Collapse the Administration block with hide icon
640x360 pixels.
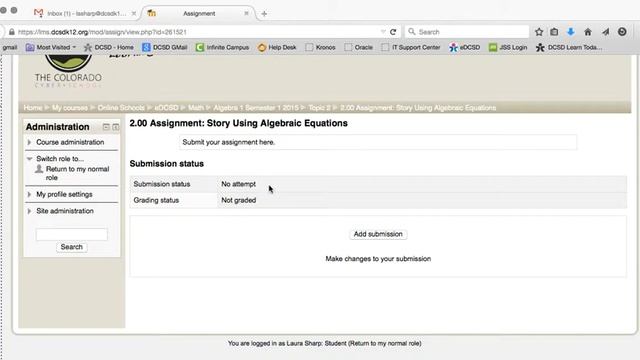pyautogui.click(x=106, y=127)
